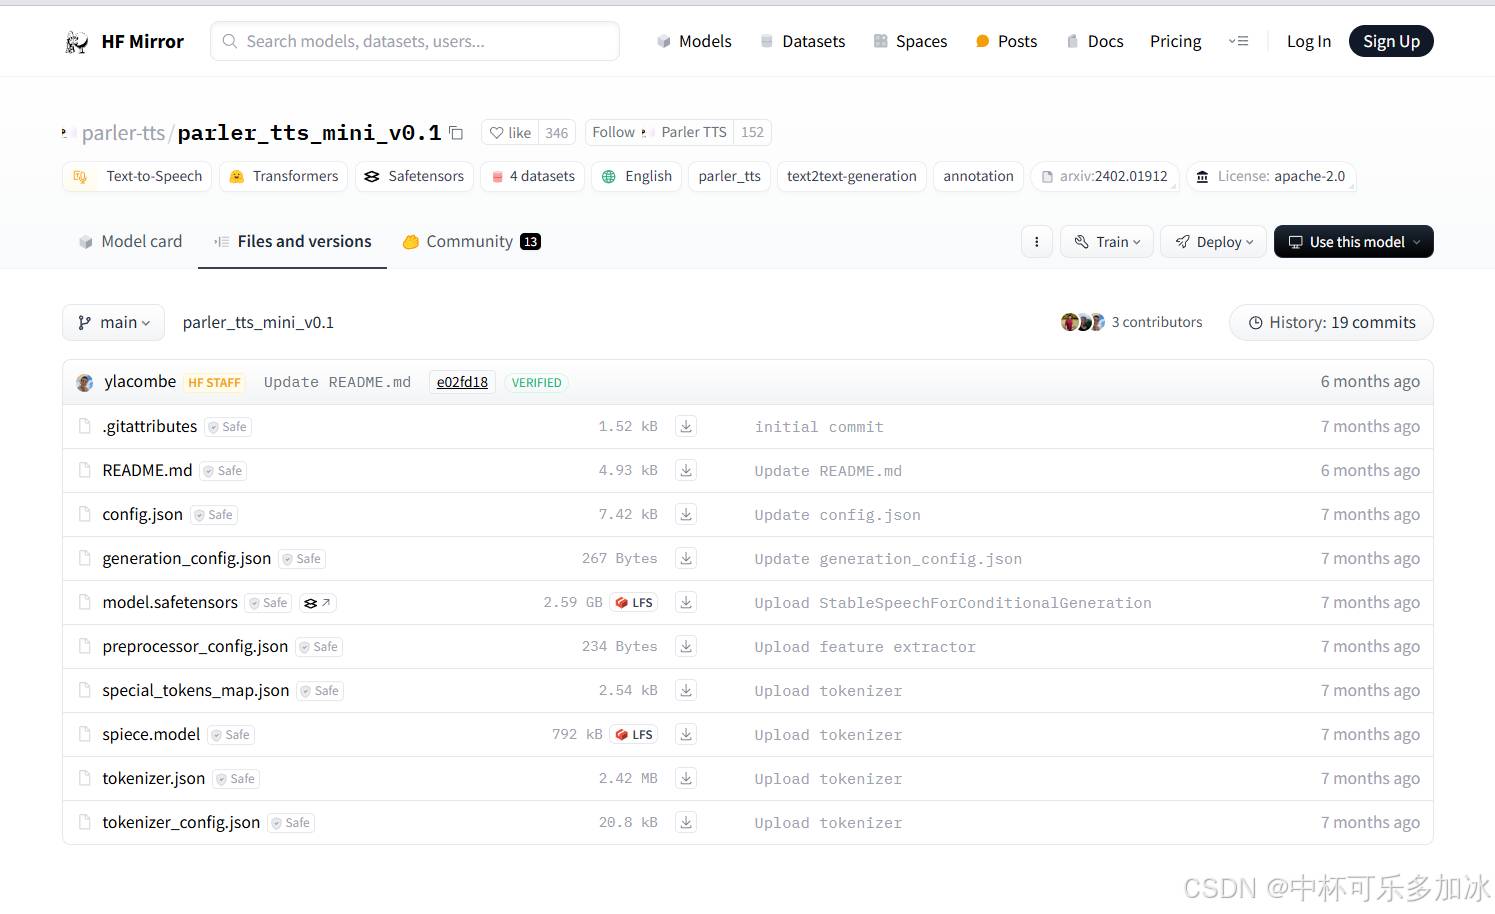Click the Safe badge next to .gitattributes
Viewport: 1495px width, 914px height.
pos(228,427)
